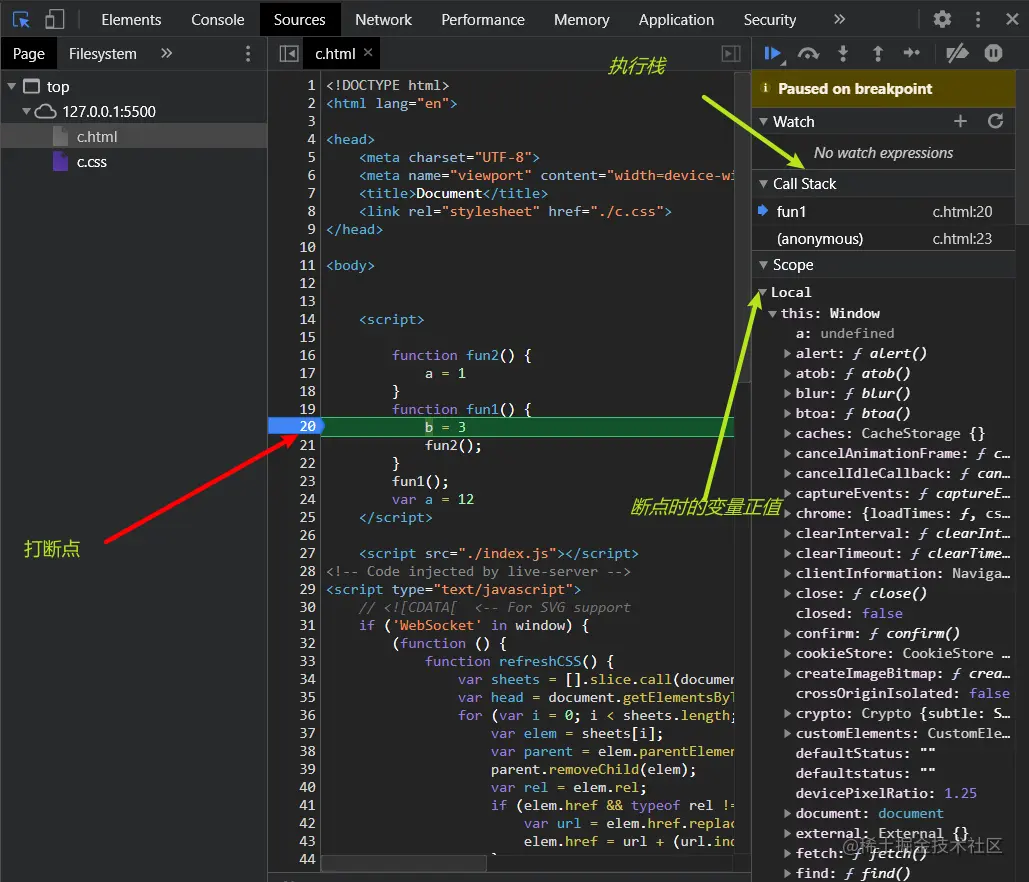Select closed: false property
This screenshot has width=1029, height=882.
(849, 613)
